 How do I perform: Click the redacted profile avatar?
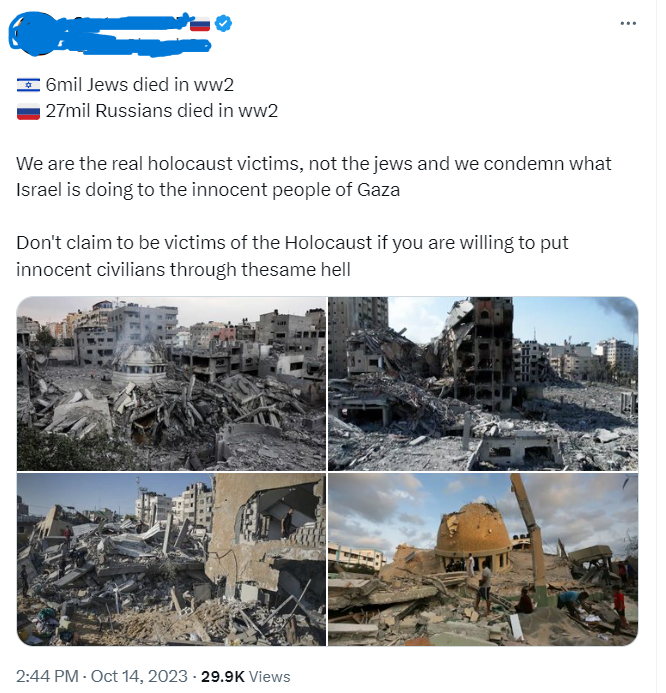tap(33, 34)
